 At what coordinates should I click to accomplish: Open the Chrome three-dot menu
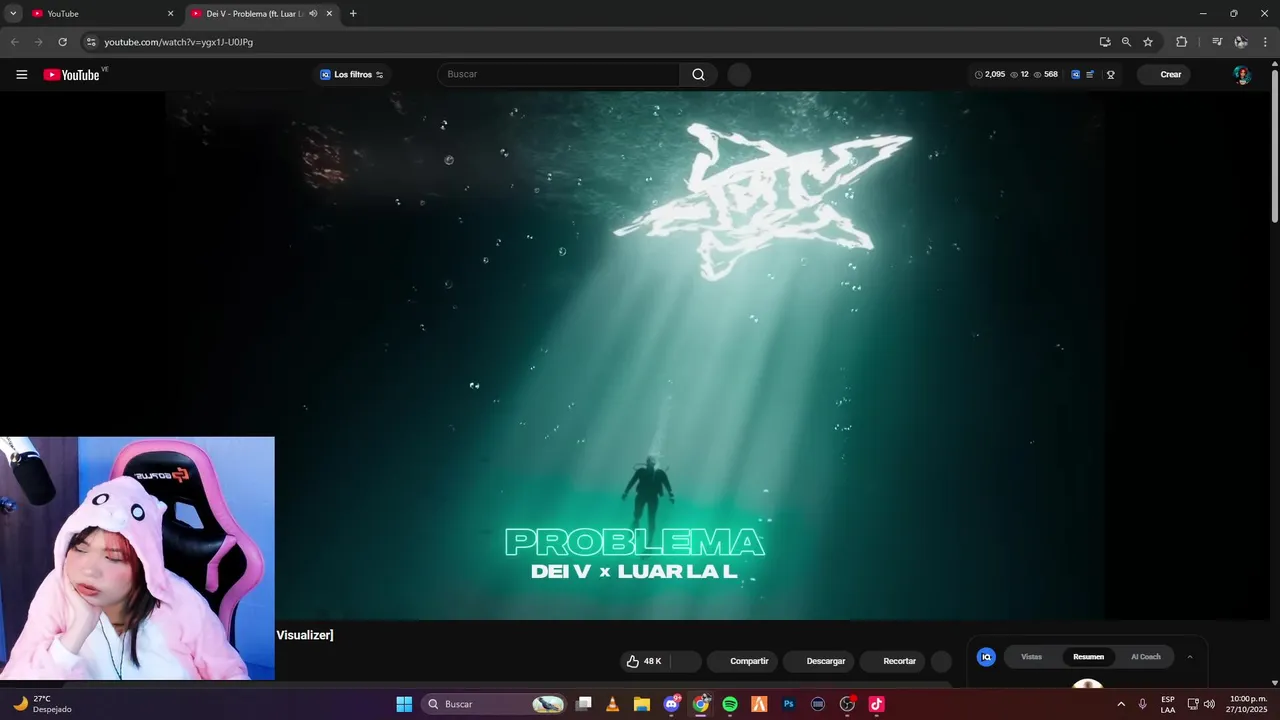click(1264, 42)
